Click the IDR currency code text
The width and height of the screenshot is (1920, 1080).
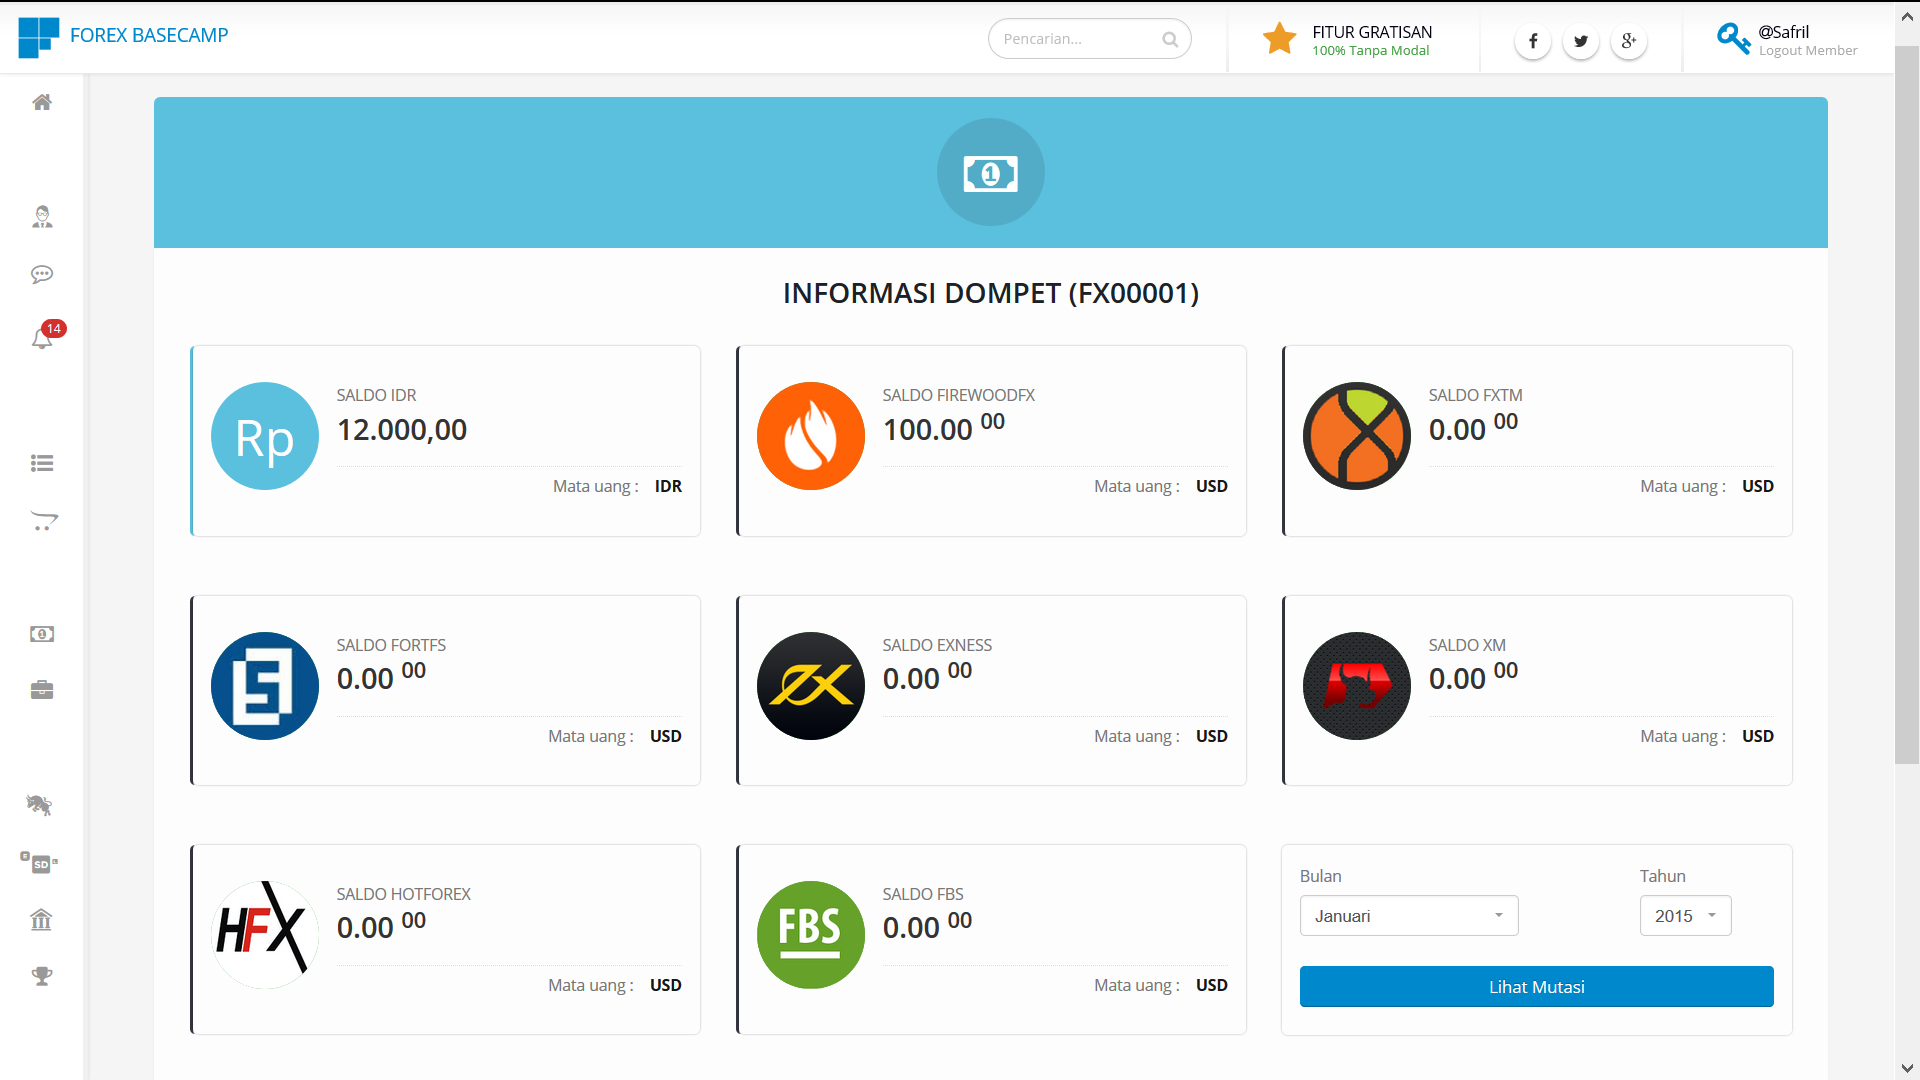pos(668,486)
